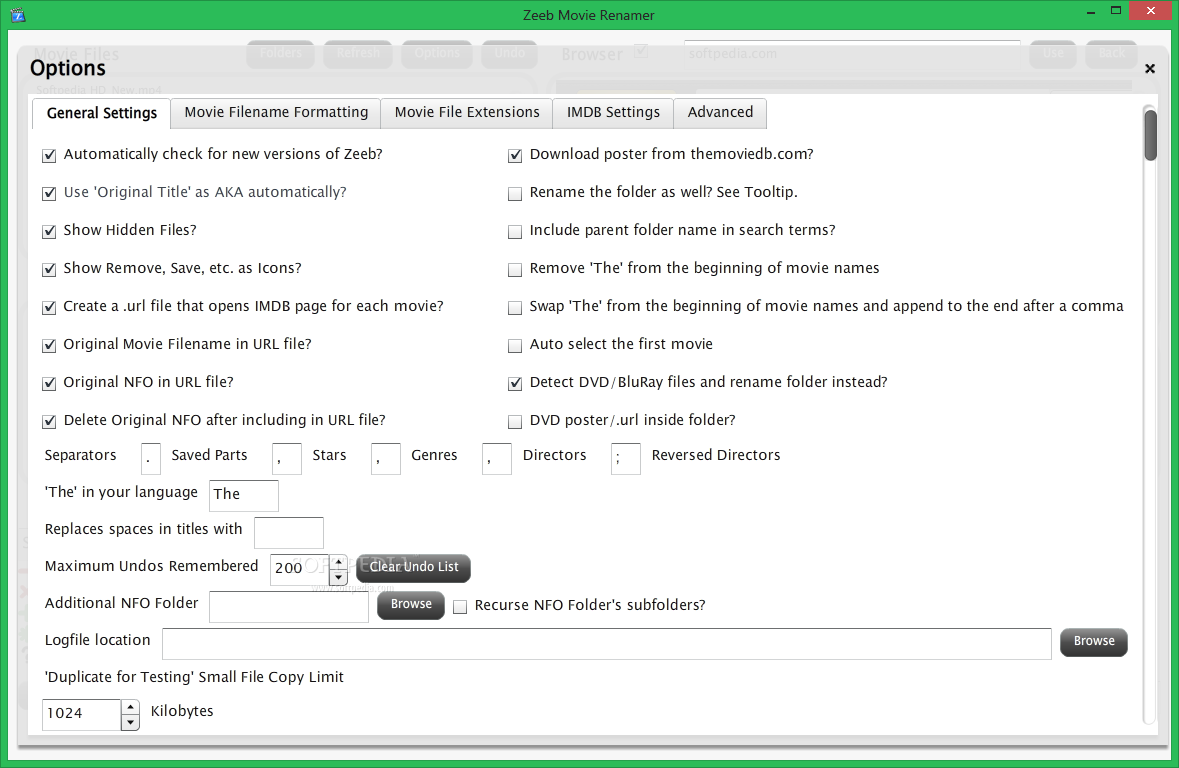
Task: Click the Options dialog vertical scrollbar thumb
Action: (x=1150, y=135)
